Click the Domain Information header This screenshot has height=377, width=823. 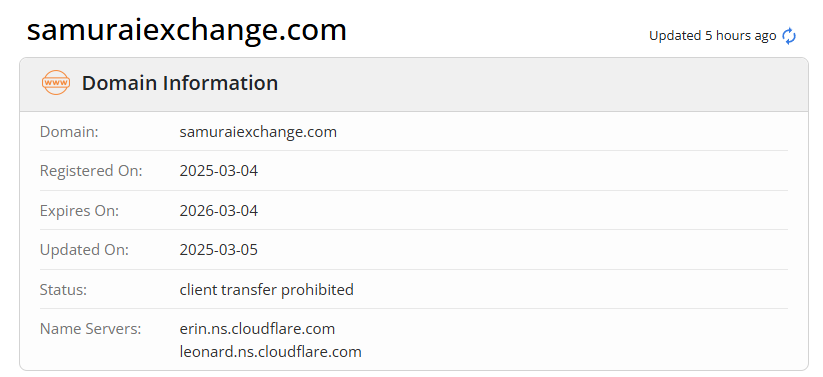click(x=180, y=83)
